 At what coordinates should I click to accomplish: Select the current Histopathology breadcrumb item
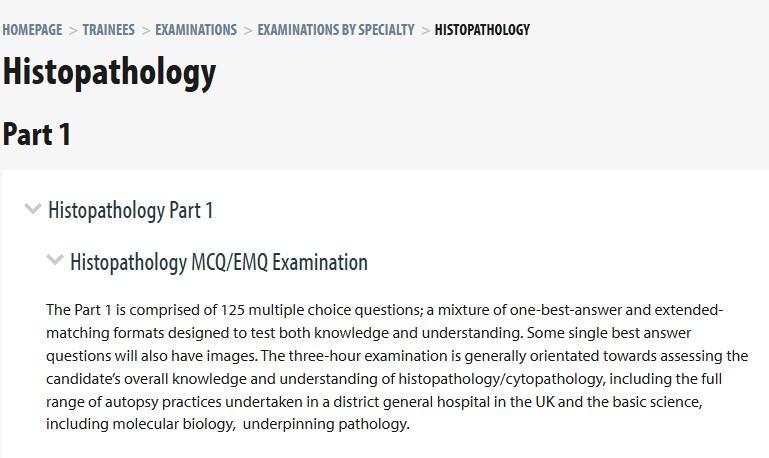click(x=482, y=30)
